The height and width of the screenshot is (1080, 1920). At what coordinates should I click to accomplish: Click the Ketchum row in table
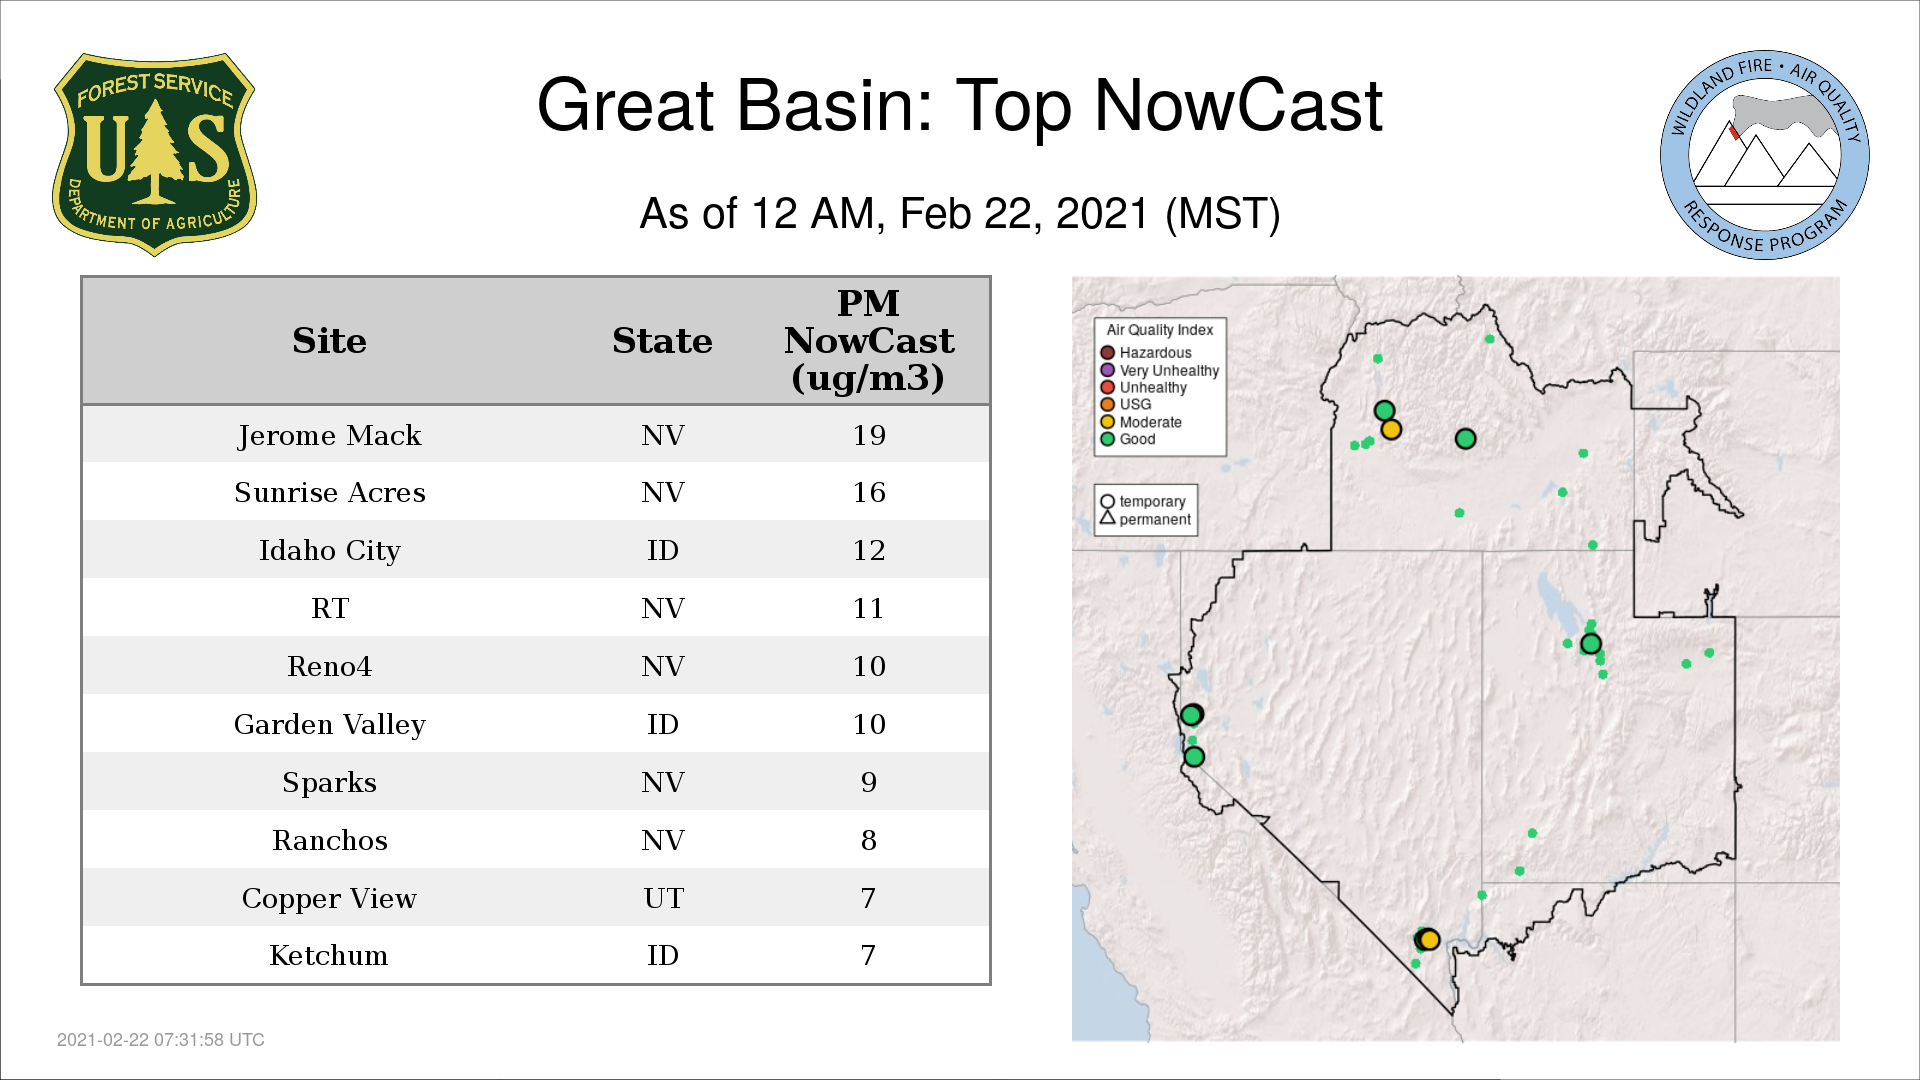pyautogui.click(x=535, y=955)
